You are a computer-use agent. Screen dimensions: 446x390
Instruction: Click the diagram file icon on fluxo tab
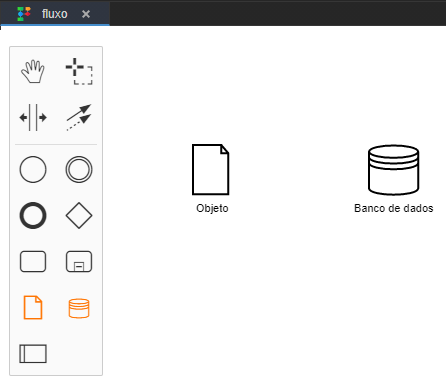point(24,14)
